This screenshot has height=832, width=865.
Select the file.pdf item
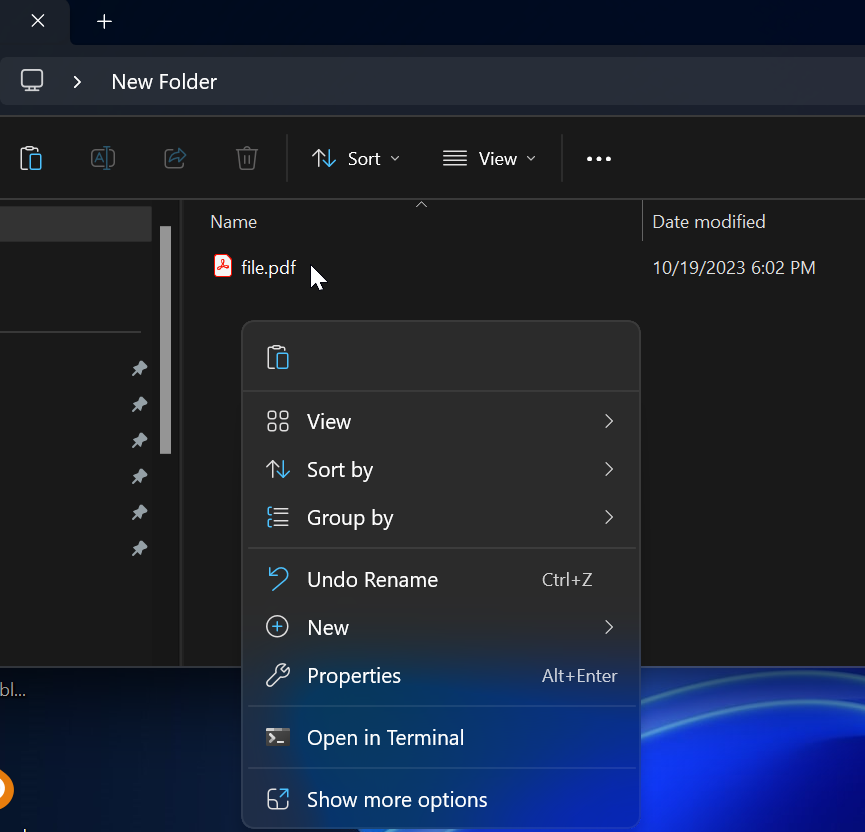[x=269, y=268]
